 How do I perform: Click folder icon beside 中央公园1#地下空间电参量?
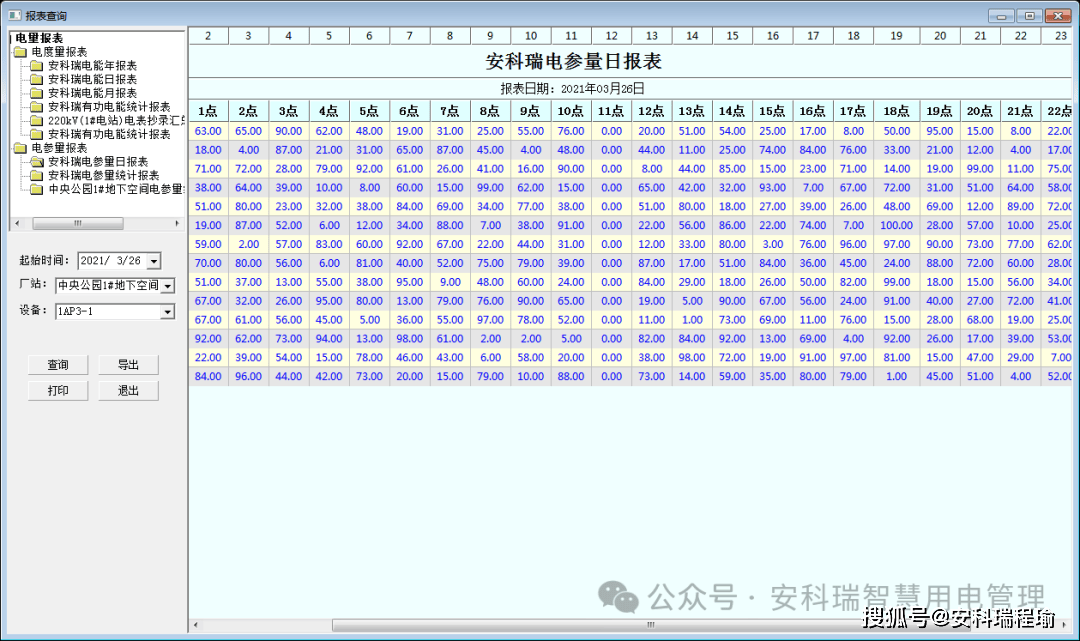(37, 189)
